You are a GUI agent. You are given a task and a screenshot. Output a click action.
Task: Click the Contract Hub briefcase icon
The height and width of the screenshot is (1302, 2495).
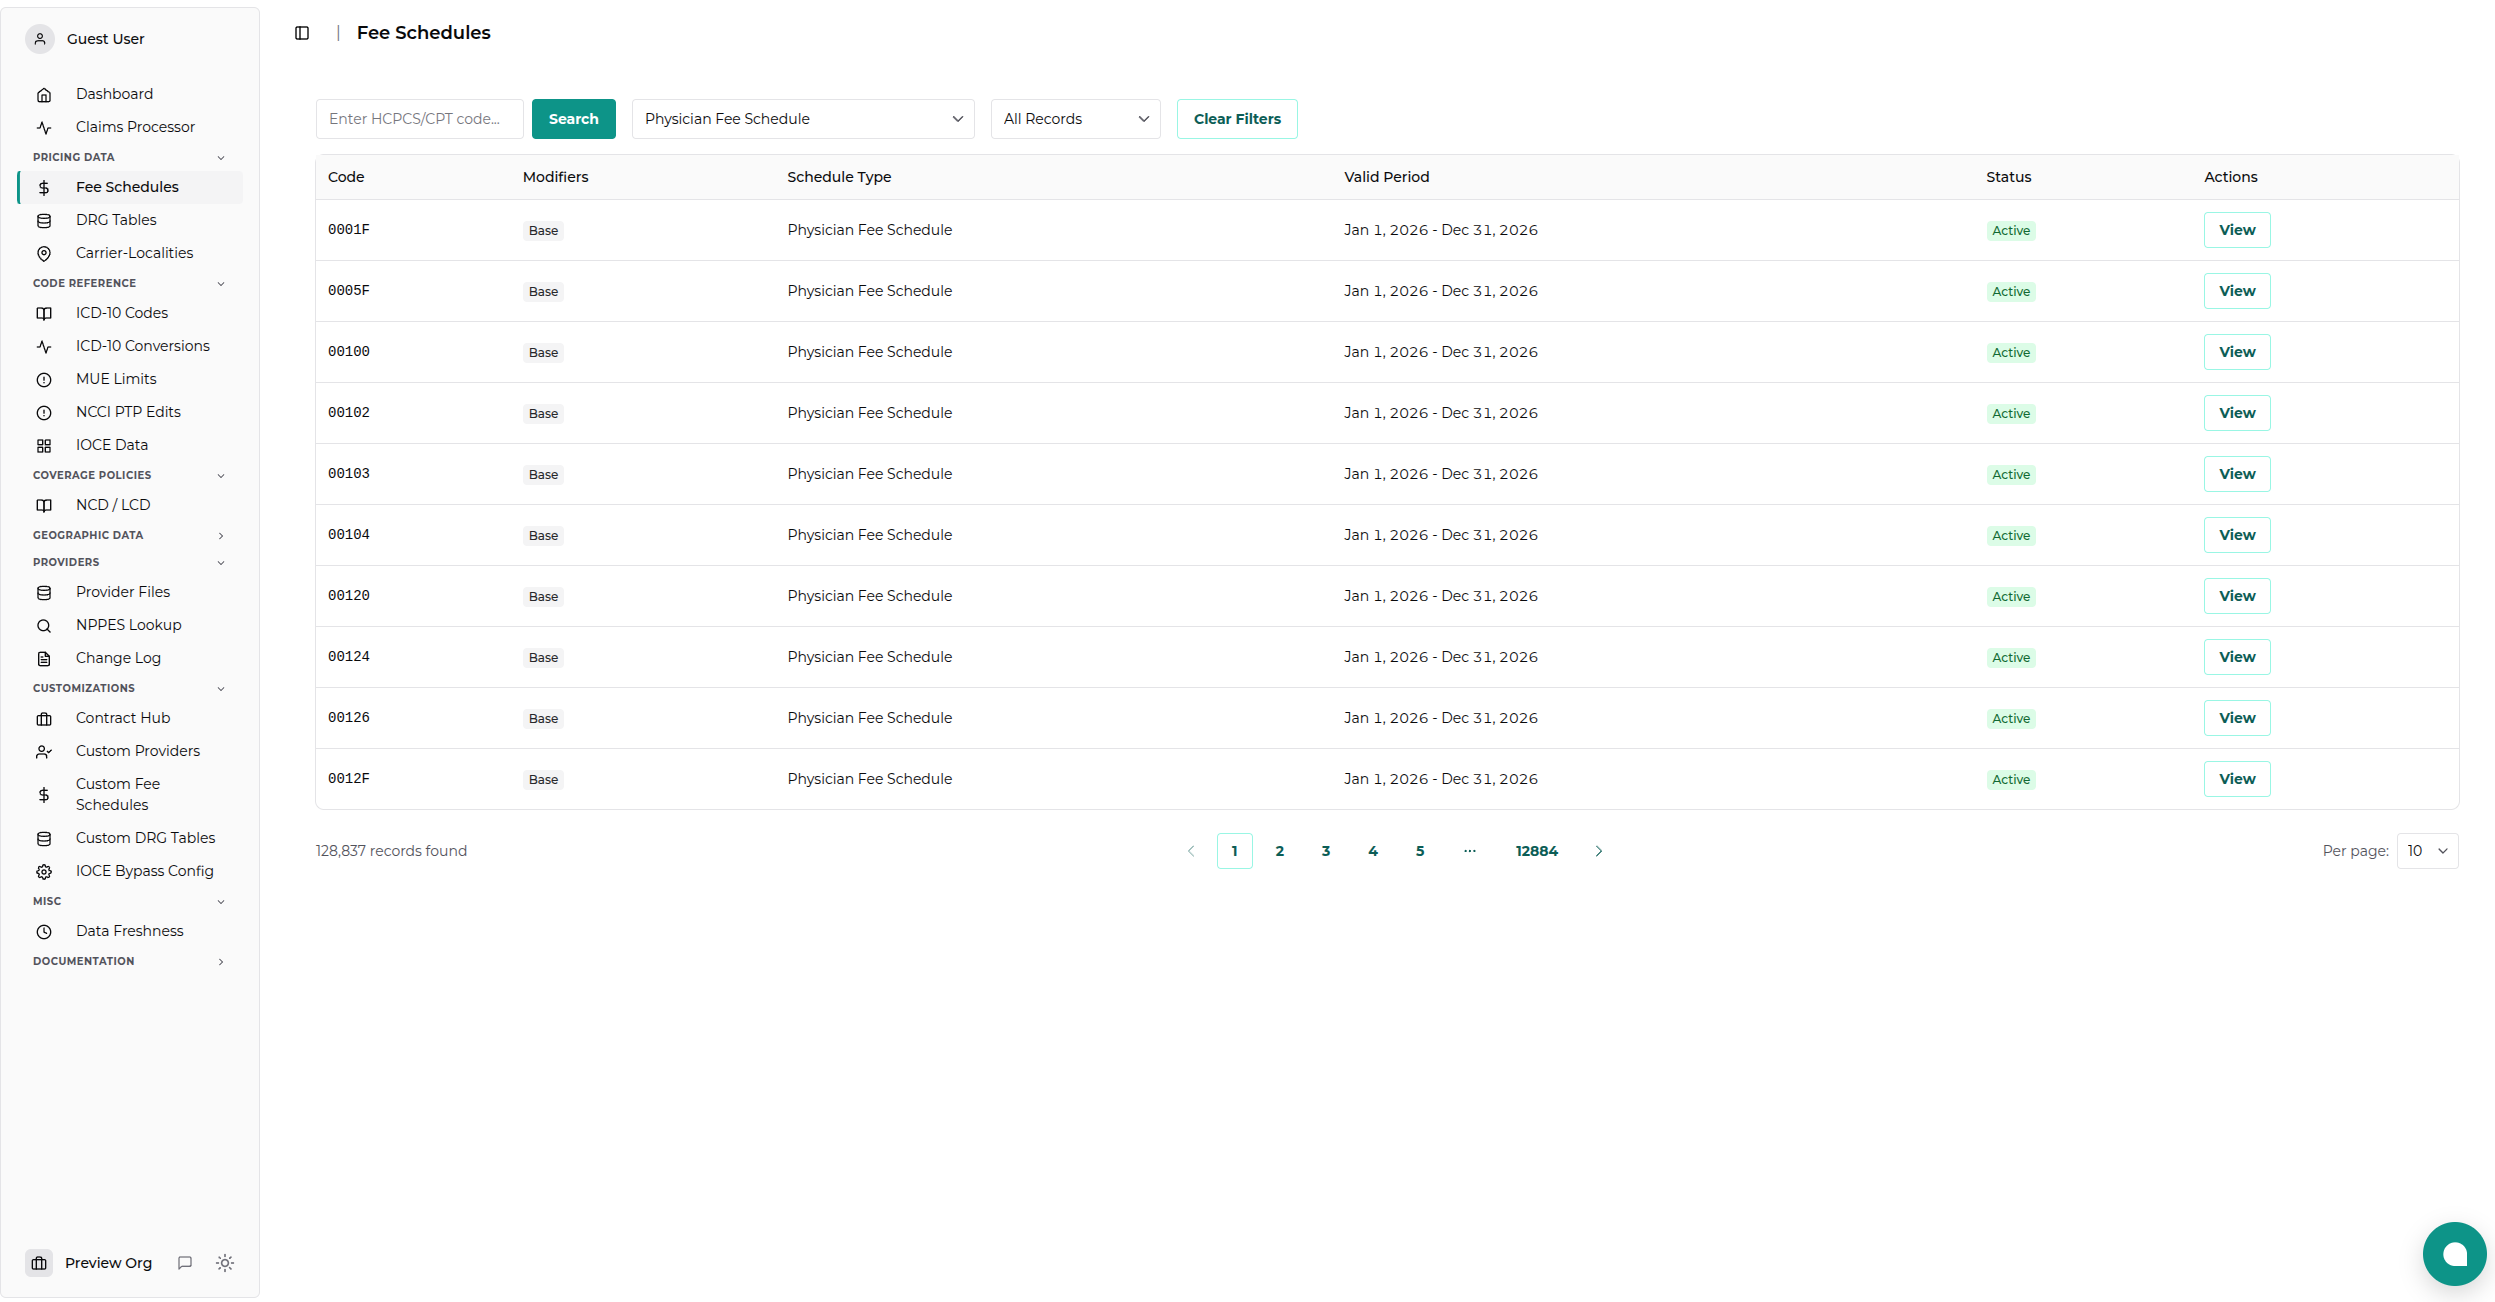pos(44,719)
